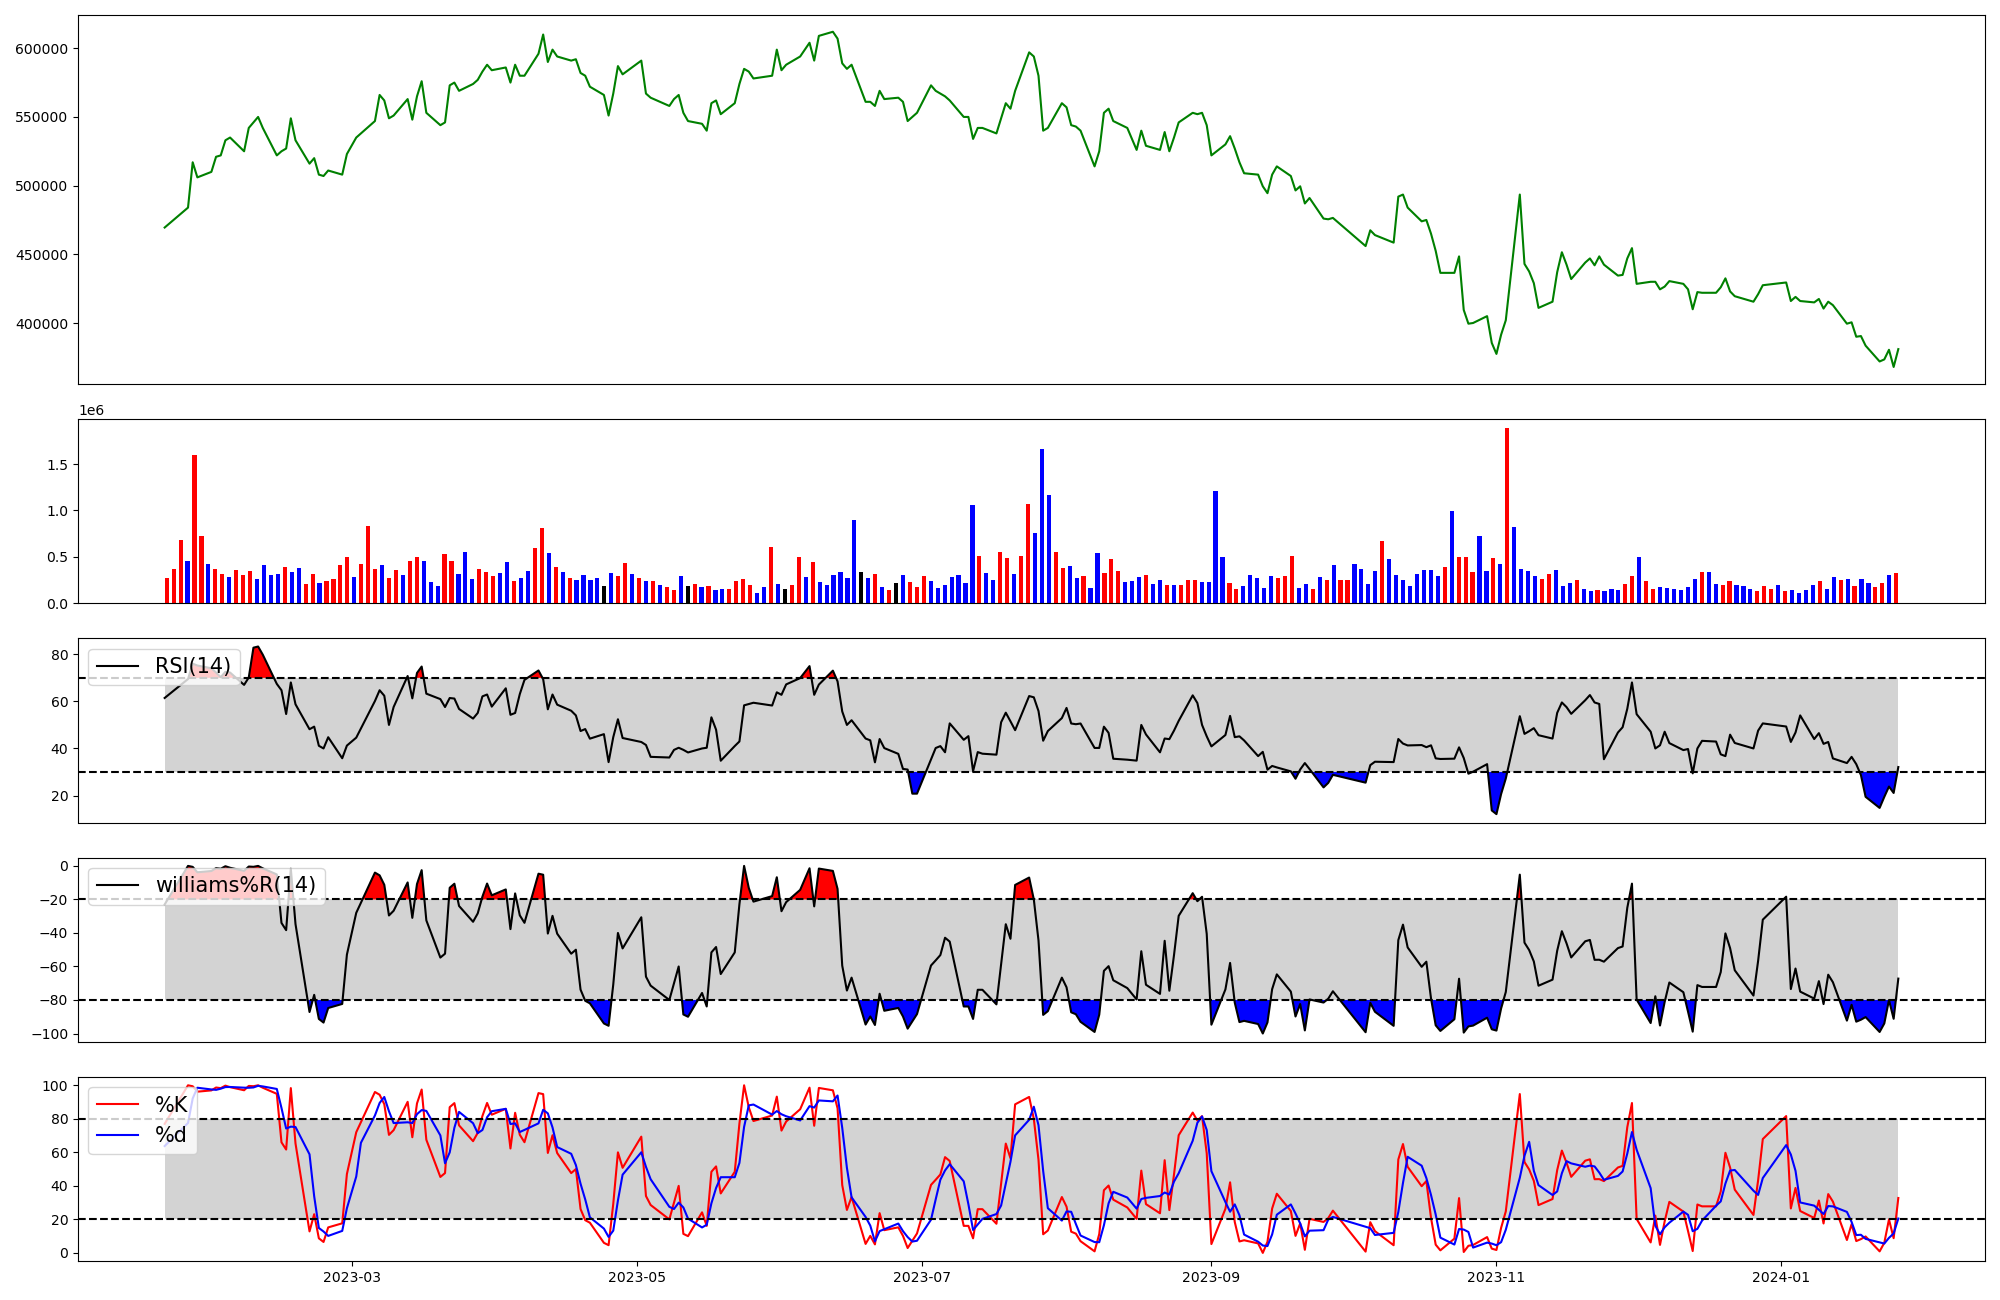Click the 600000 price axis tick label
This screenshot has width=2000, height=1300.
pos(41,49)
